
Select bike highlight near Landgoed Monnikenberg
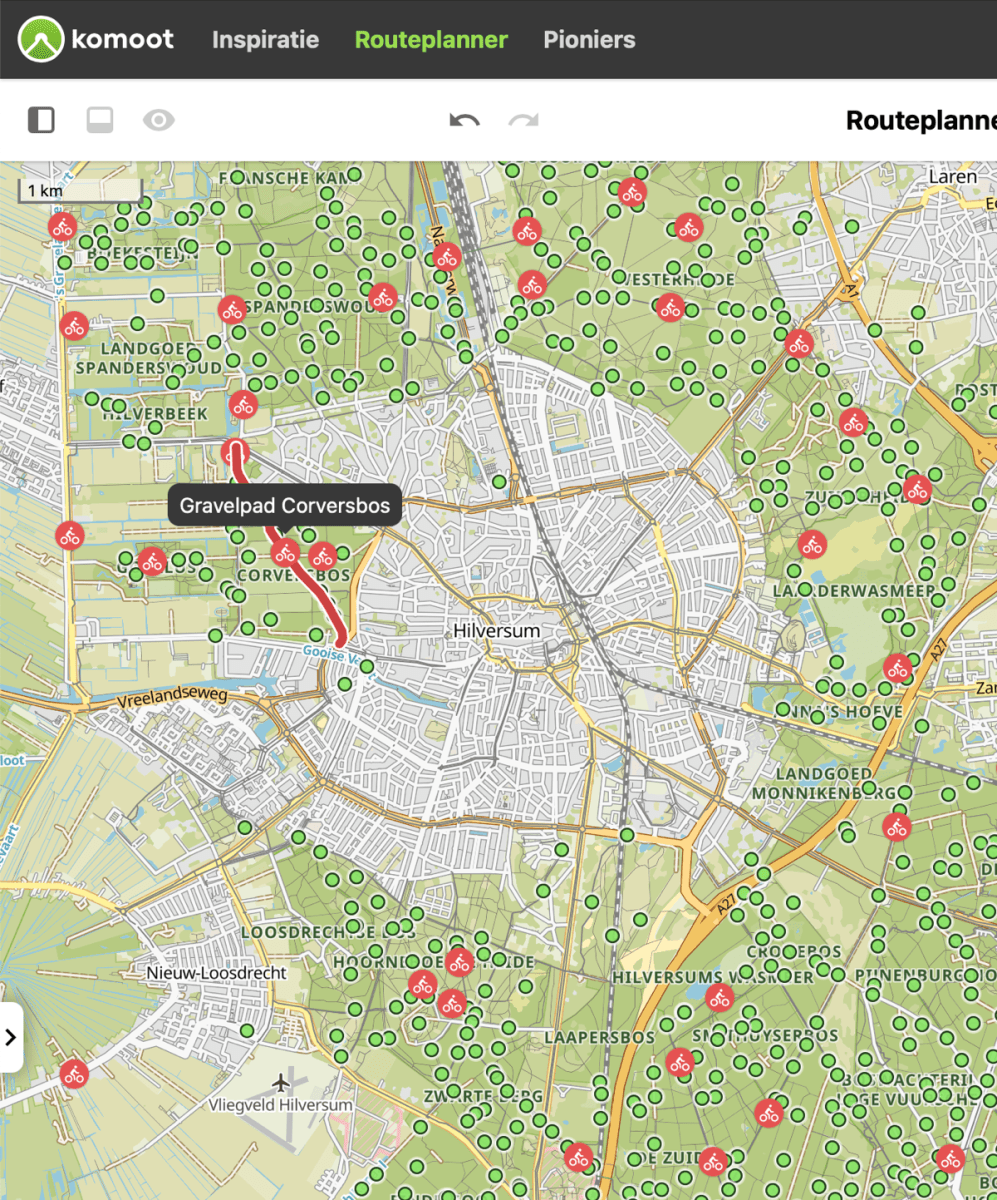[896, 827]
